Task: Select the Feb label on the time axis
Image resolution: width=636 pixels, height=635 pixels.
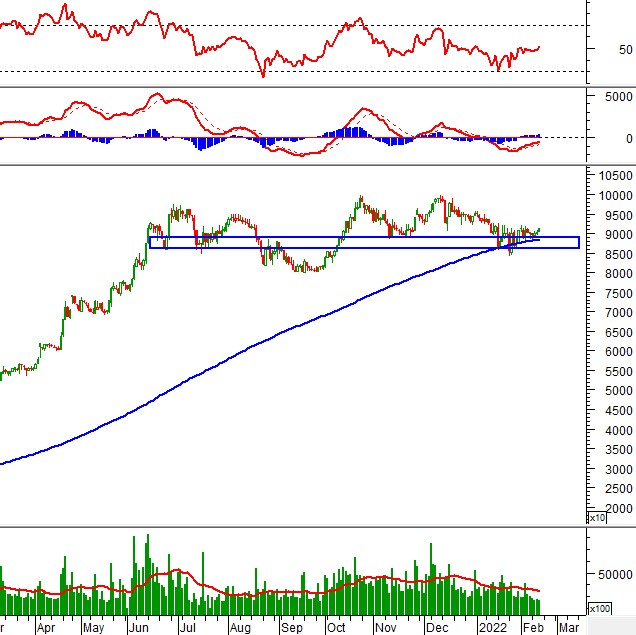Action: click(x=533, y=628)
